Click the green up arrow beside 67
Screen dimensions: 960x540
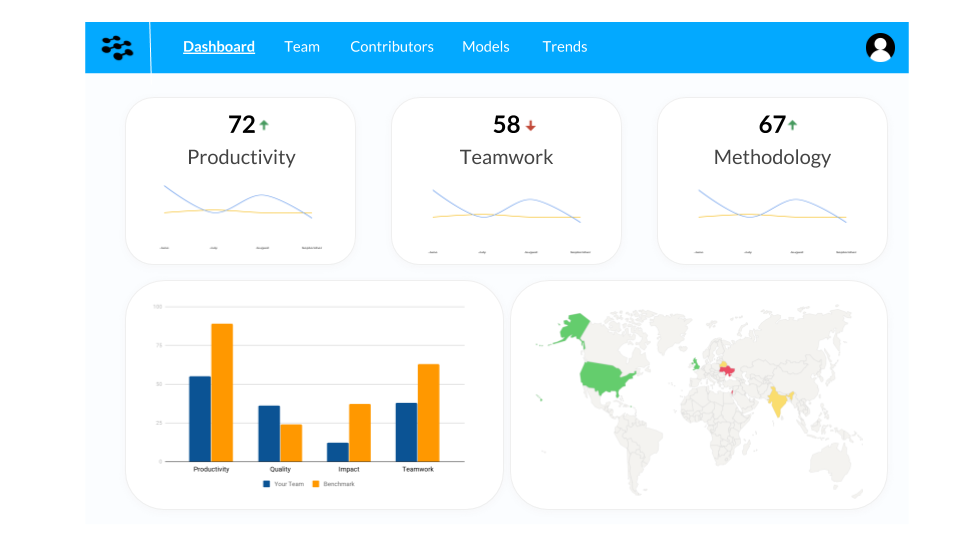tap(792, 125)
